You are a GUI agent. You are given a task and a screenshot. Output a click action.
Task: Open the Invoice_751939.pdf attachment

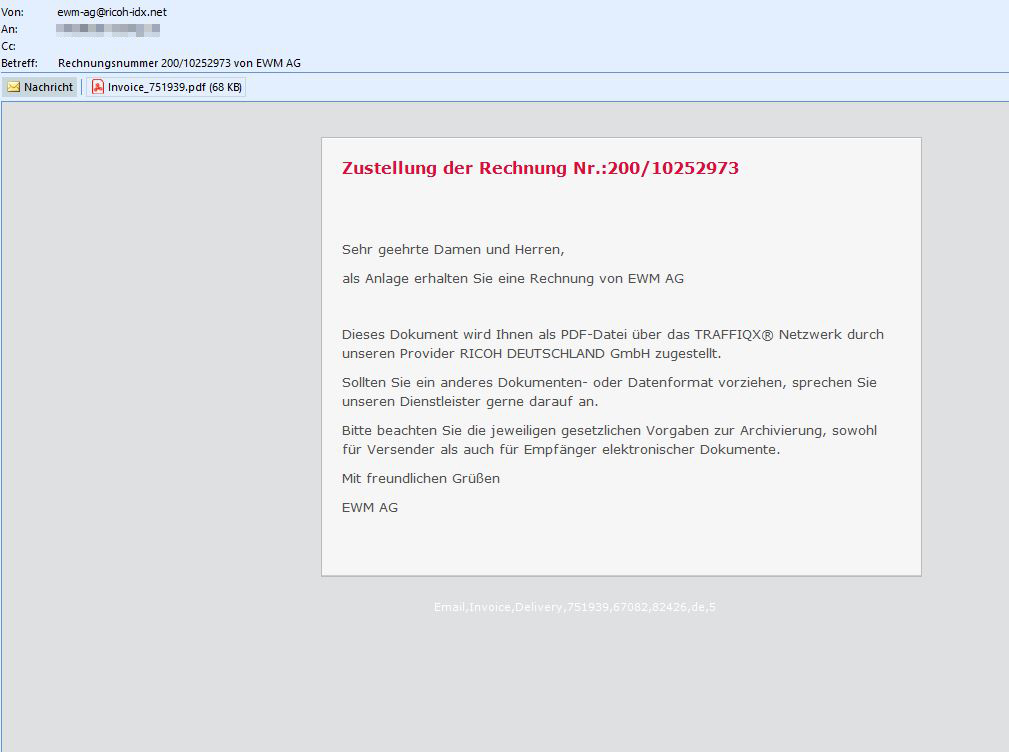point(167,87)
